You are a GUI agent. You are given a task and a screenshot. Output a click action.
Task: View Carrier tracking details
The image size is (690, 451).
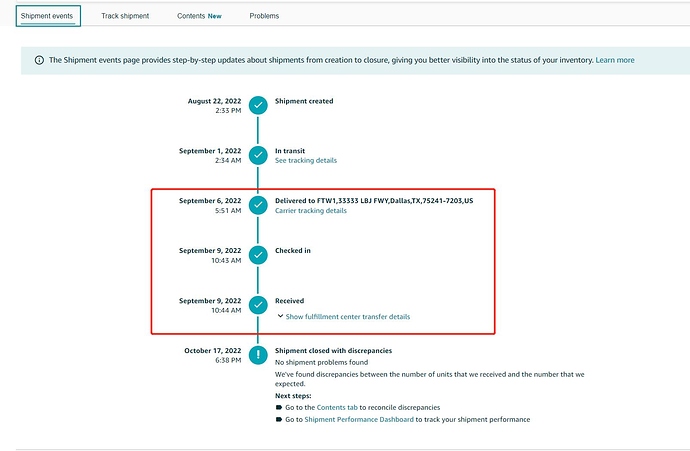pos(311,211)
